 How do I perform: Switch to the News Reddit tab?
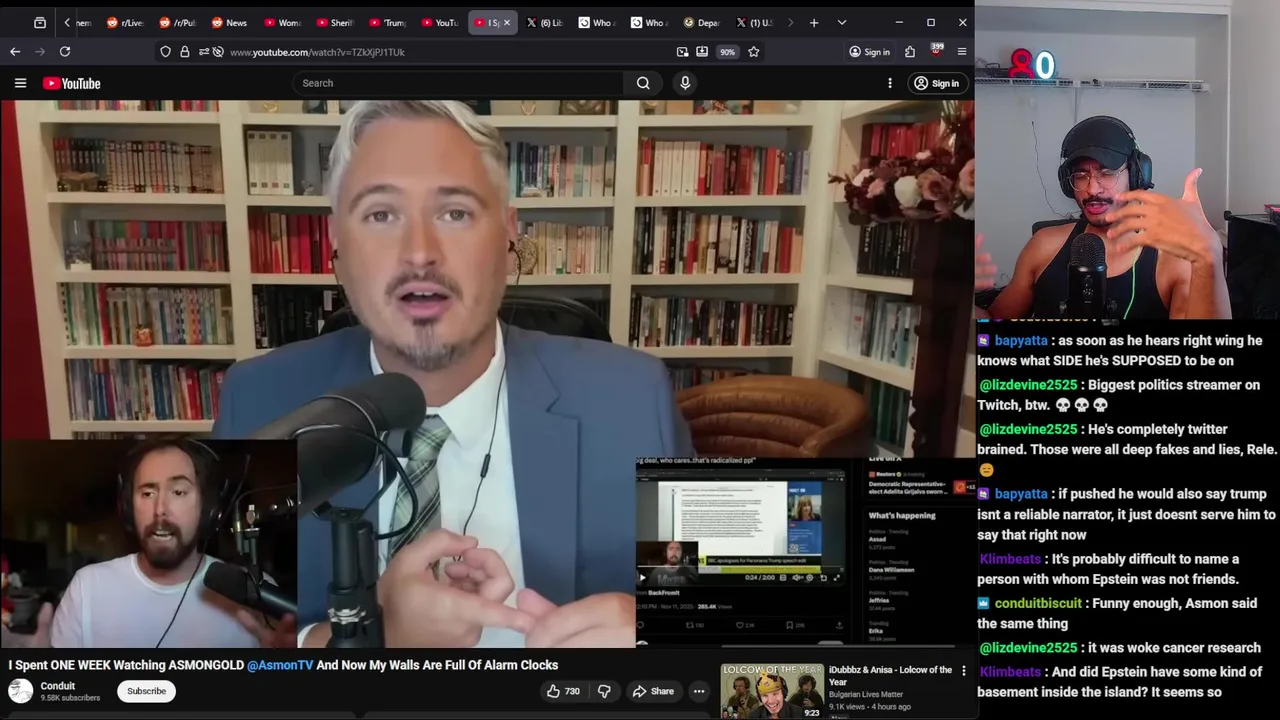[230, 22]
